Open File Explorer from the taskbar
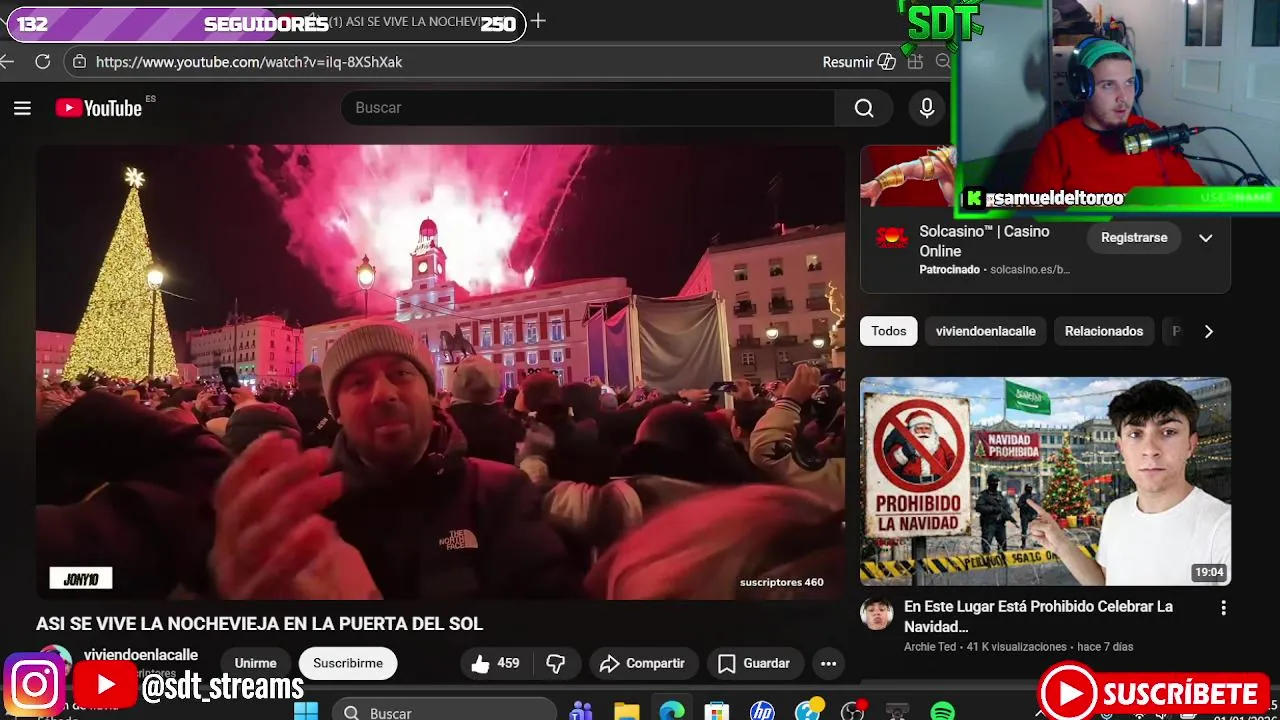 [x=627, y=712]
